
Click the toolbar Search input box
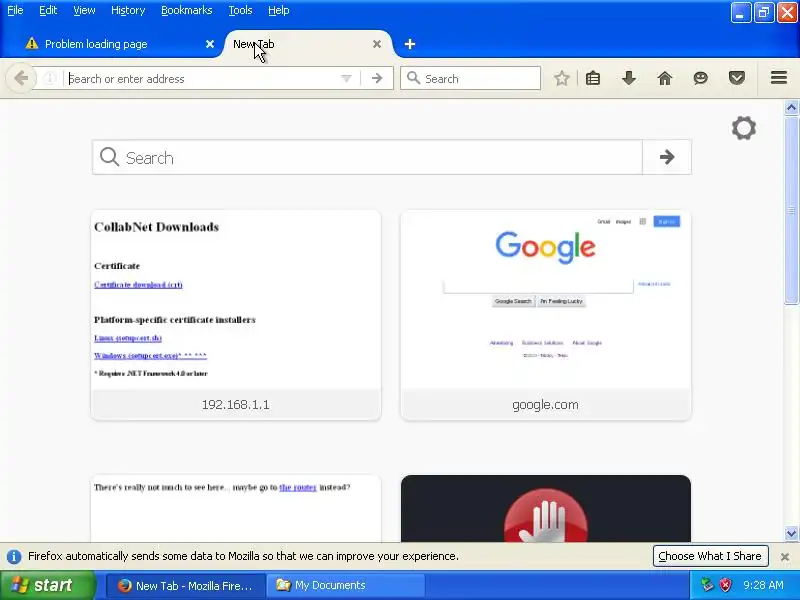470,78
